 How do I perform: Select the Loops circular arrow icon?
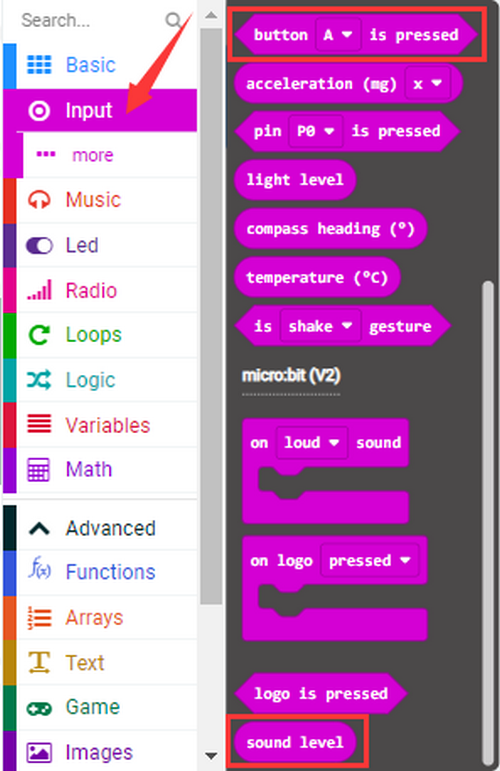39,335
